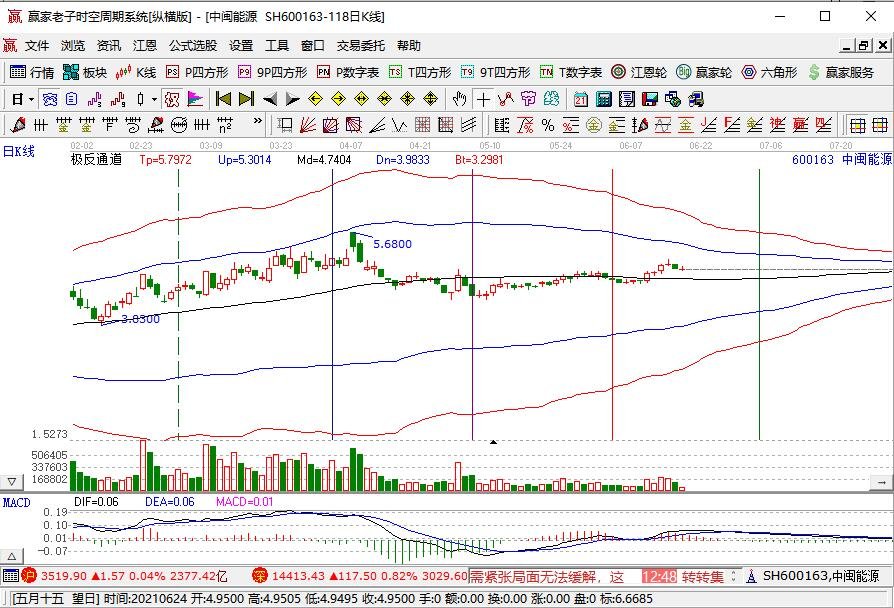This screenshot has width=894, height=608.
Task: Open the 窗口 menu
Action: [x=312, y=46]
